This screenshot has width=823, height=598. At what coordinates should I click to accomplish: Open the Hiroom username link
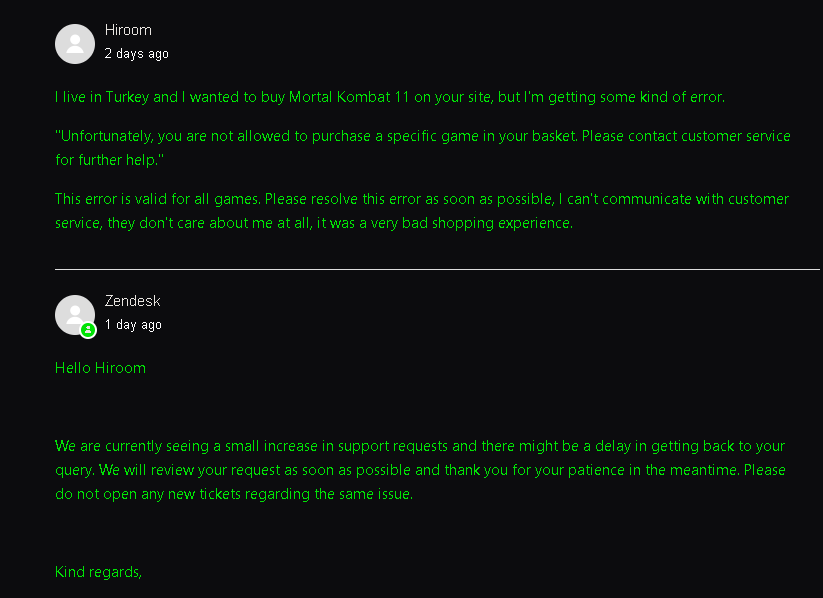(128, 31)
